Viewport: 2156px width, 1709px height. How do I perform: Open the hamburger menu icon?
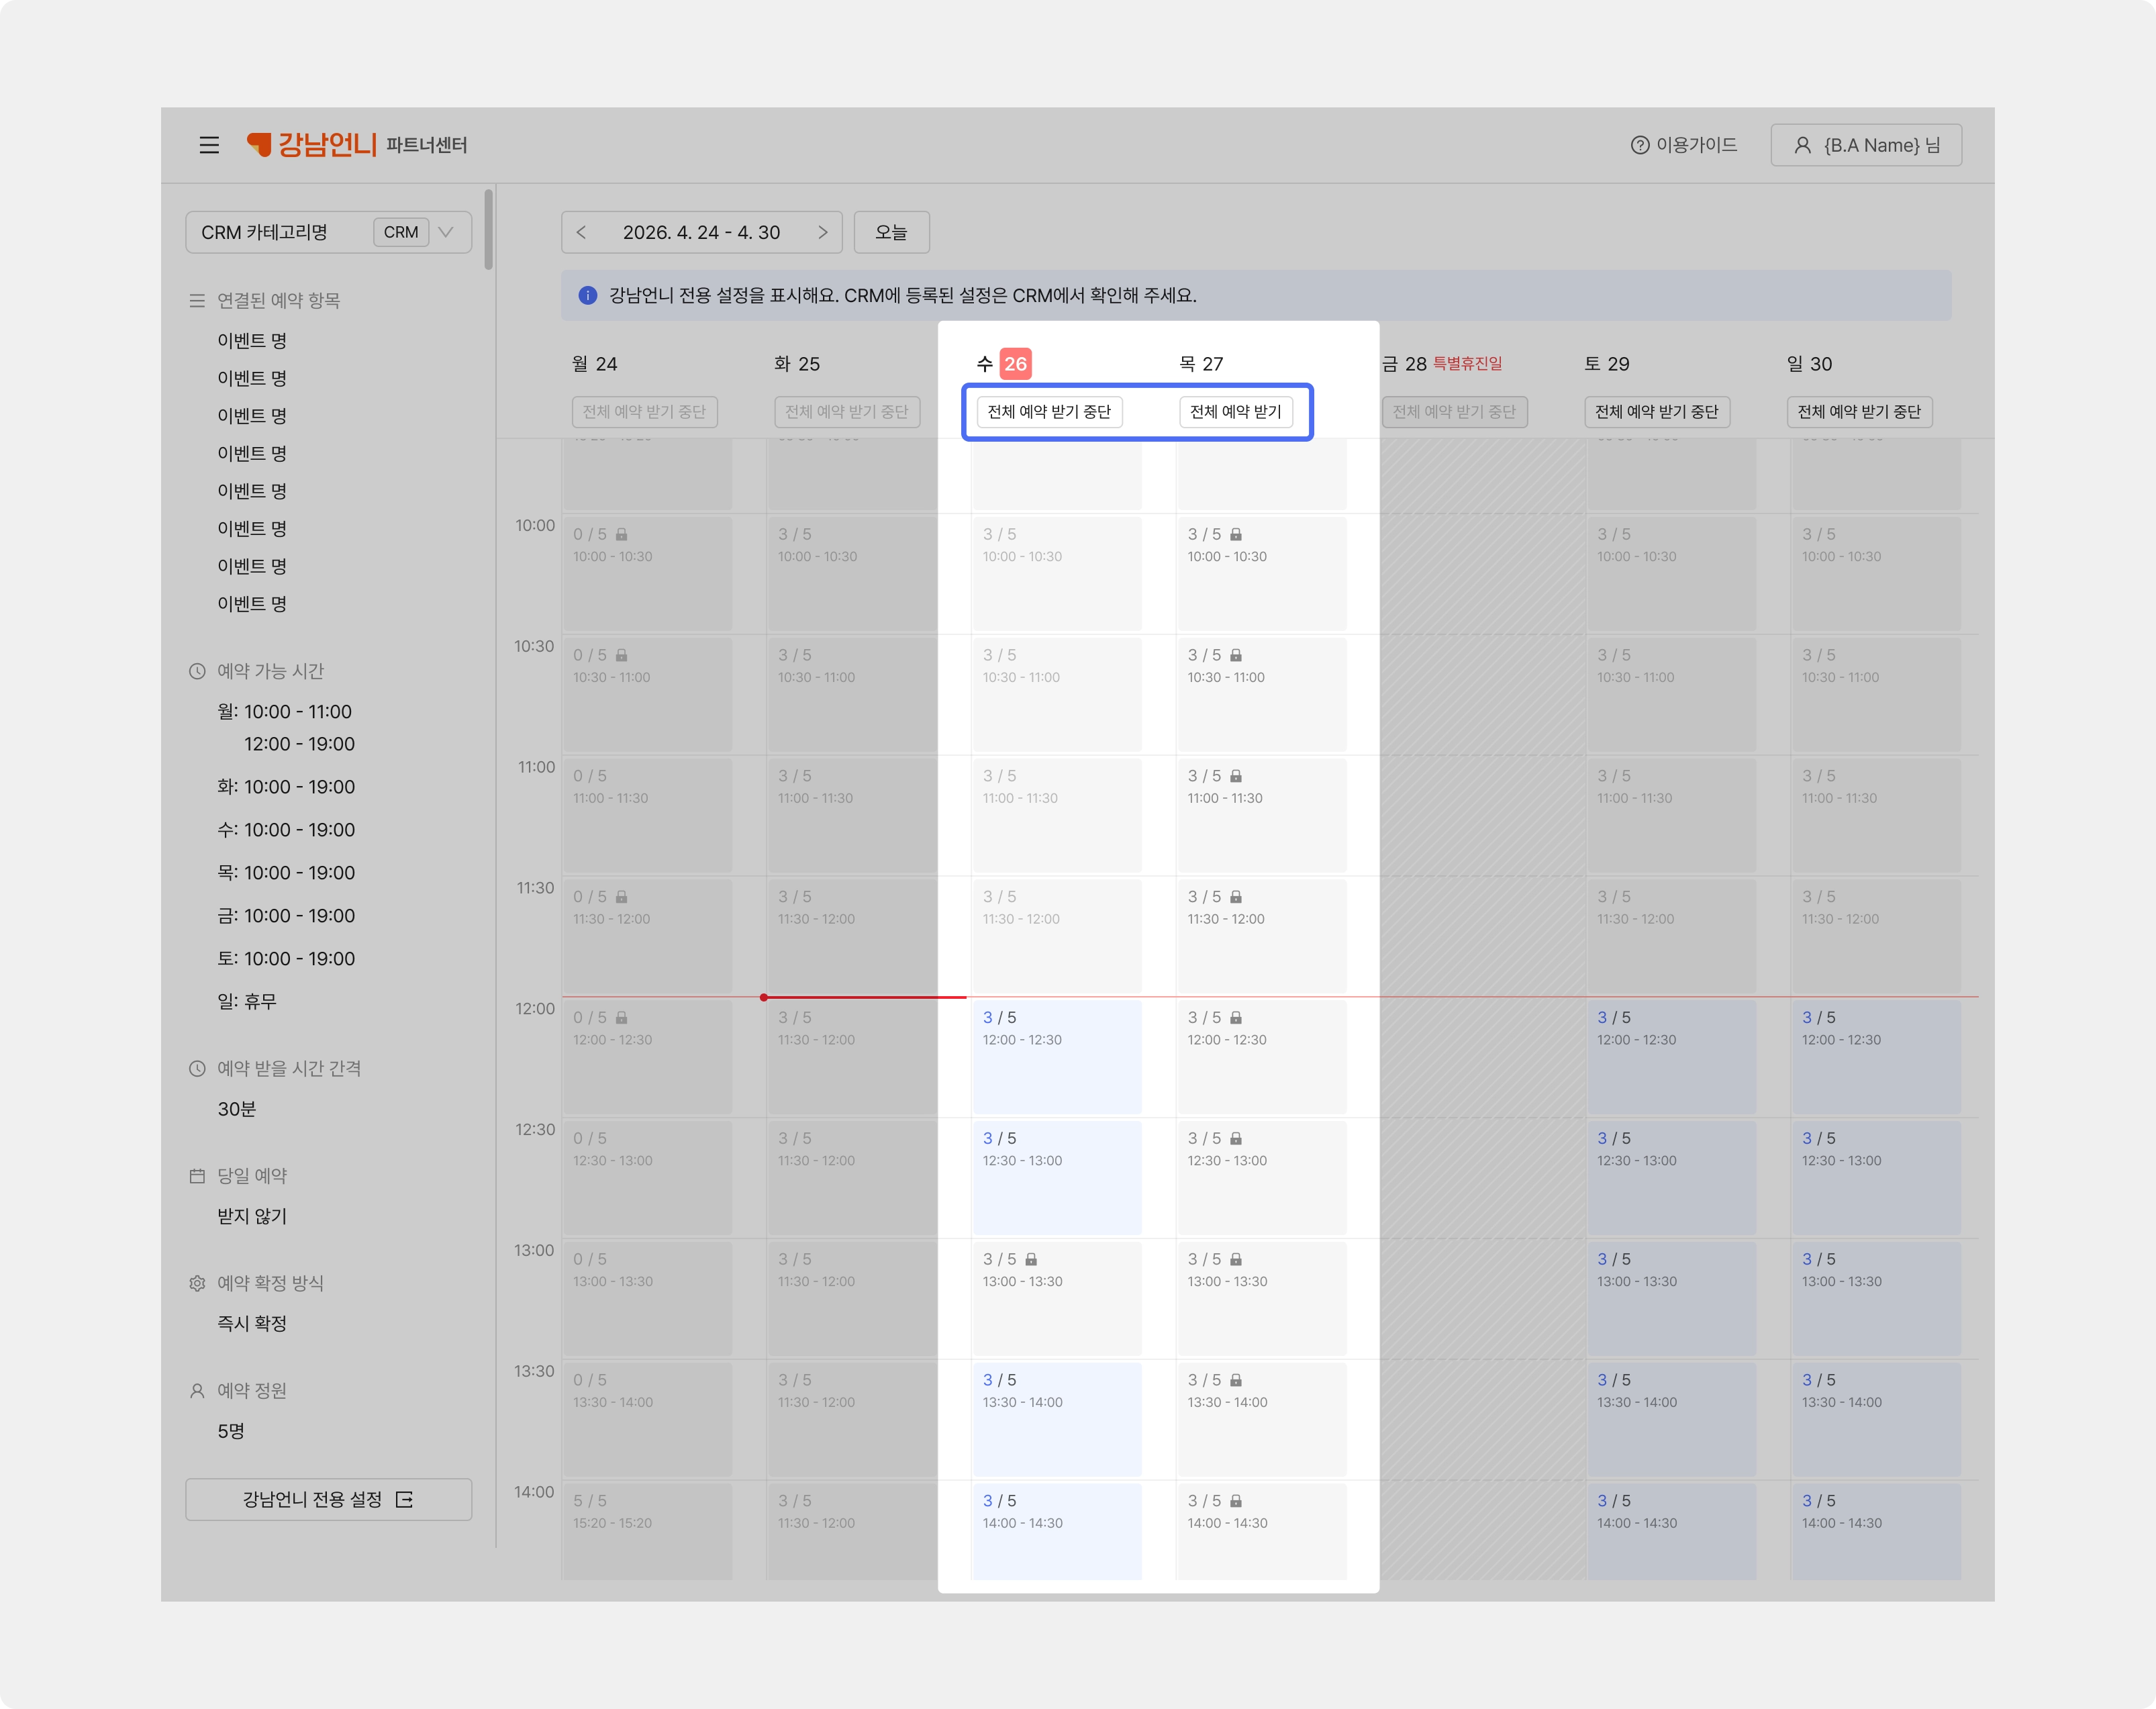click(x=209, y=145)
